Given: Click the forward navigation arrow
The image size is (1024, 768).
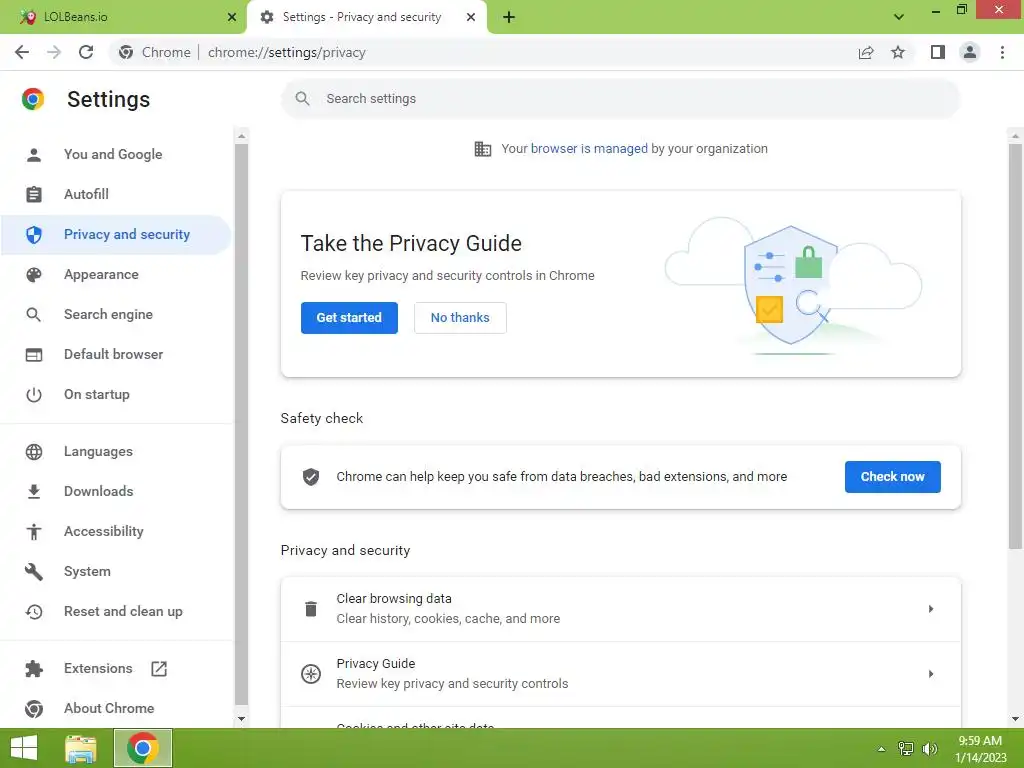Looking at the screenshot, I should click(x=54, y=52).
